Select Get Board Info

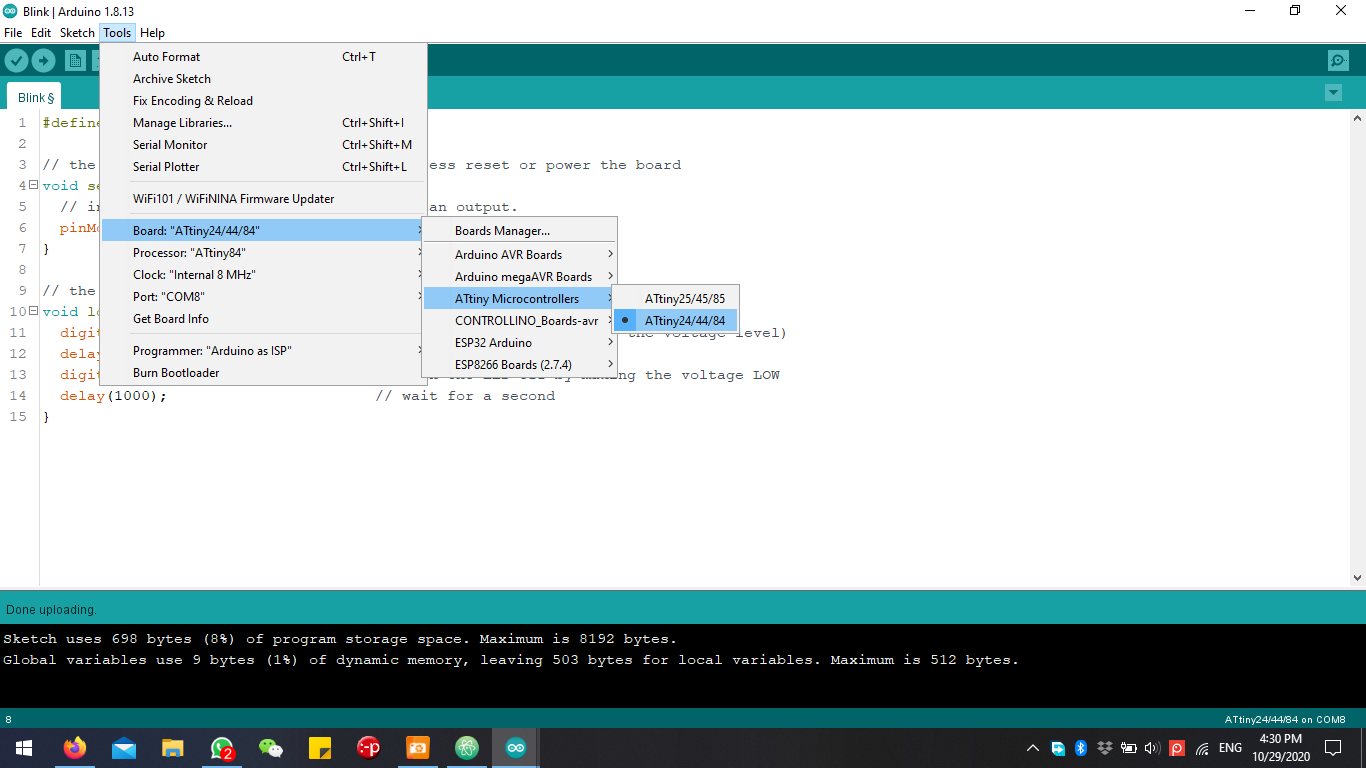(264, 319)
